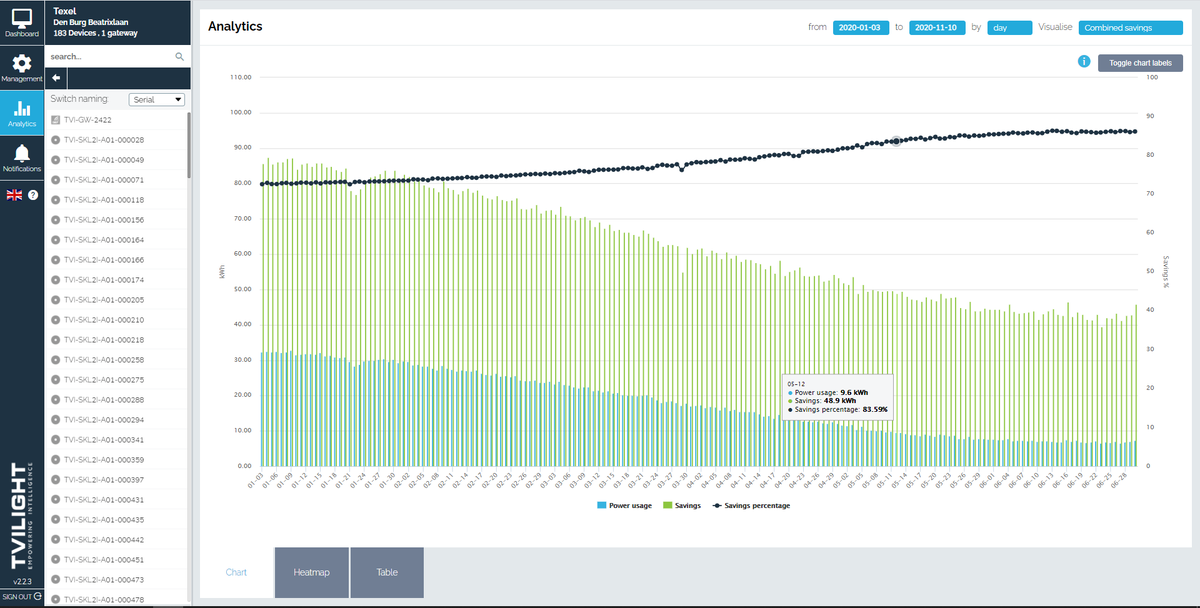Viewport: 1200px width, 608px height.
Task: Switch to the Table tab
Action: point(387,572)
